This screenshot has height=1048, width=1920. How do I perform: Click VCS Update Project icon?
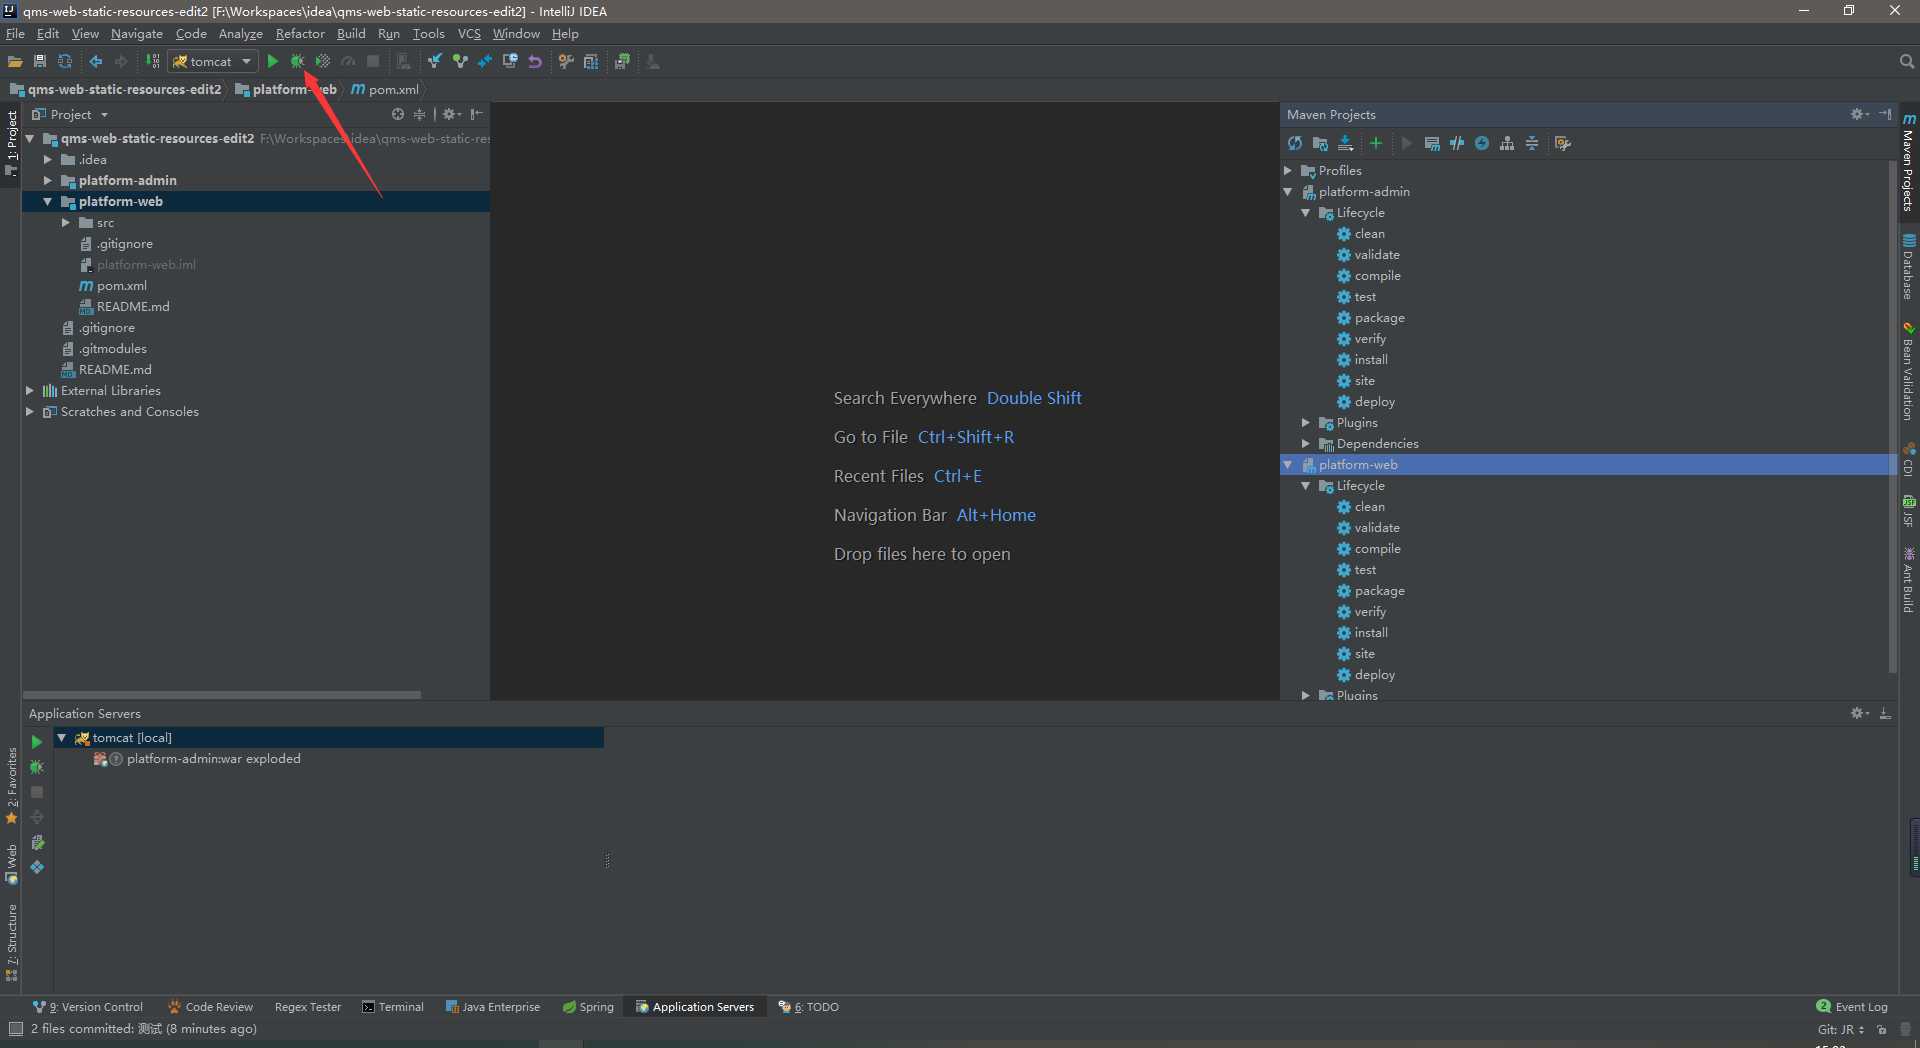[435, 61]
